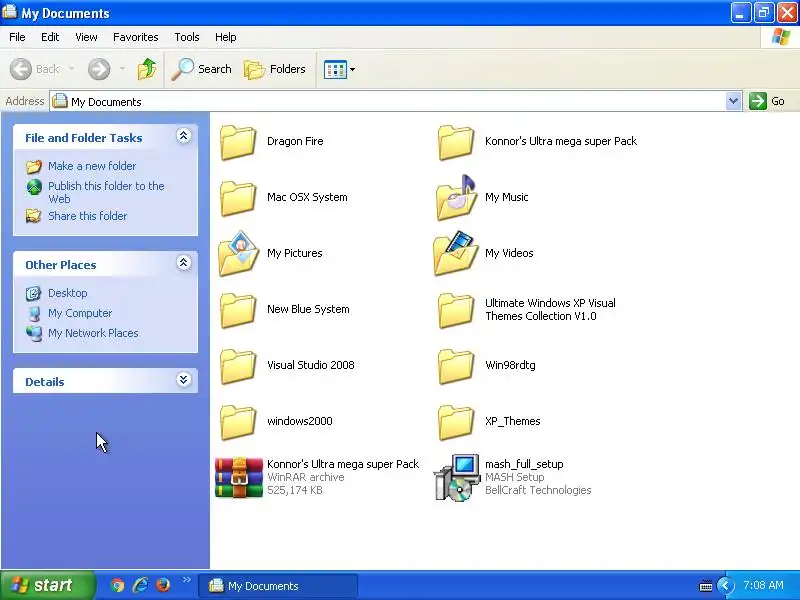Open the Mac OSX System folder icon
The height and width of the screenshot is (600, 800).
point(238,198)
